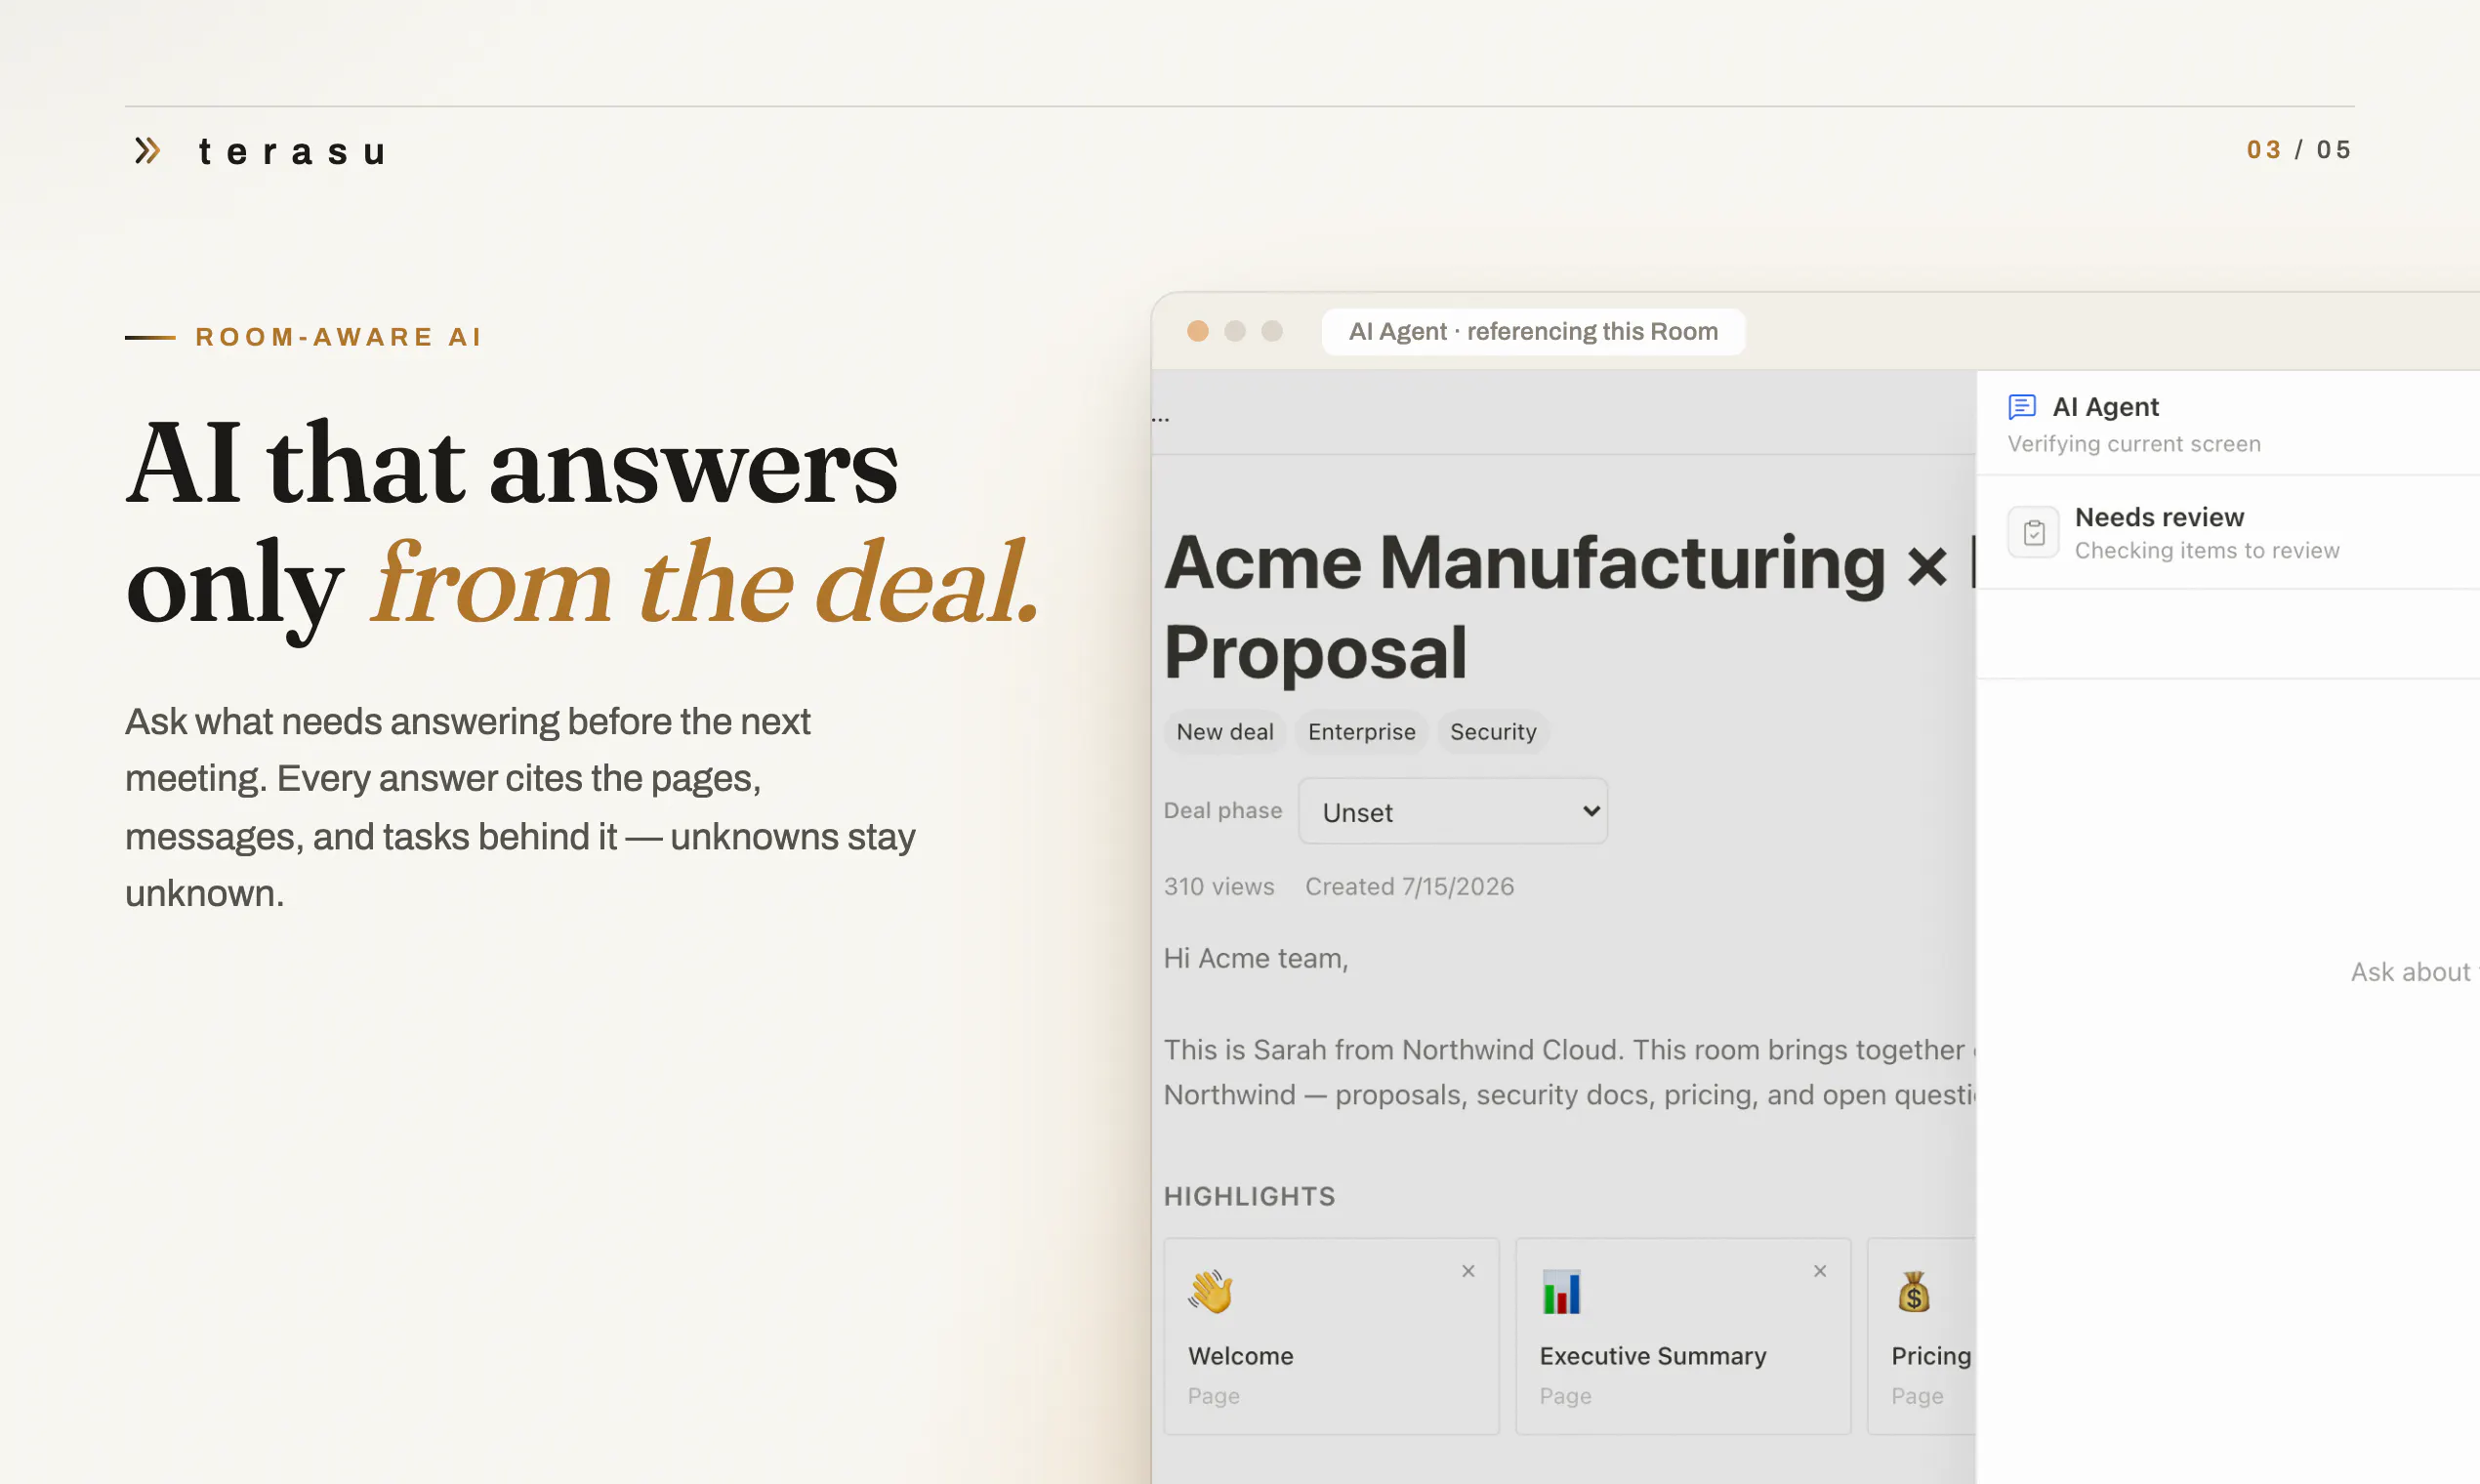Click the bar chart emoji icon
Viewport: 2480px width, 1484px height.
coord(1562,1292)
